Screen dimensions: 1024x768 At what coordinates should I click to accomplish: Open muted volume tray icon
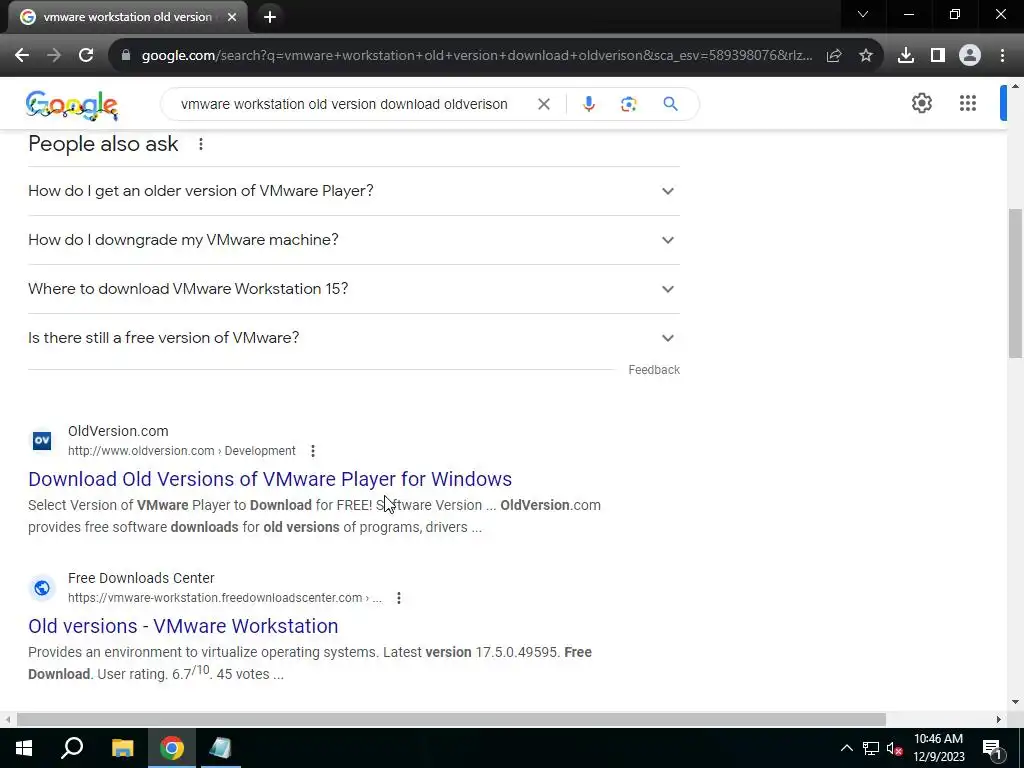coord(895,748)
